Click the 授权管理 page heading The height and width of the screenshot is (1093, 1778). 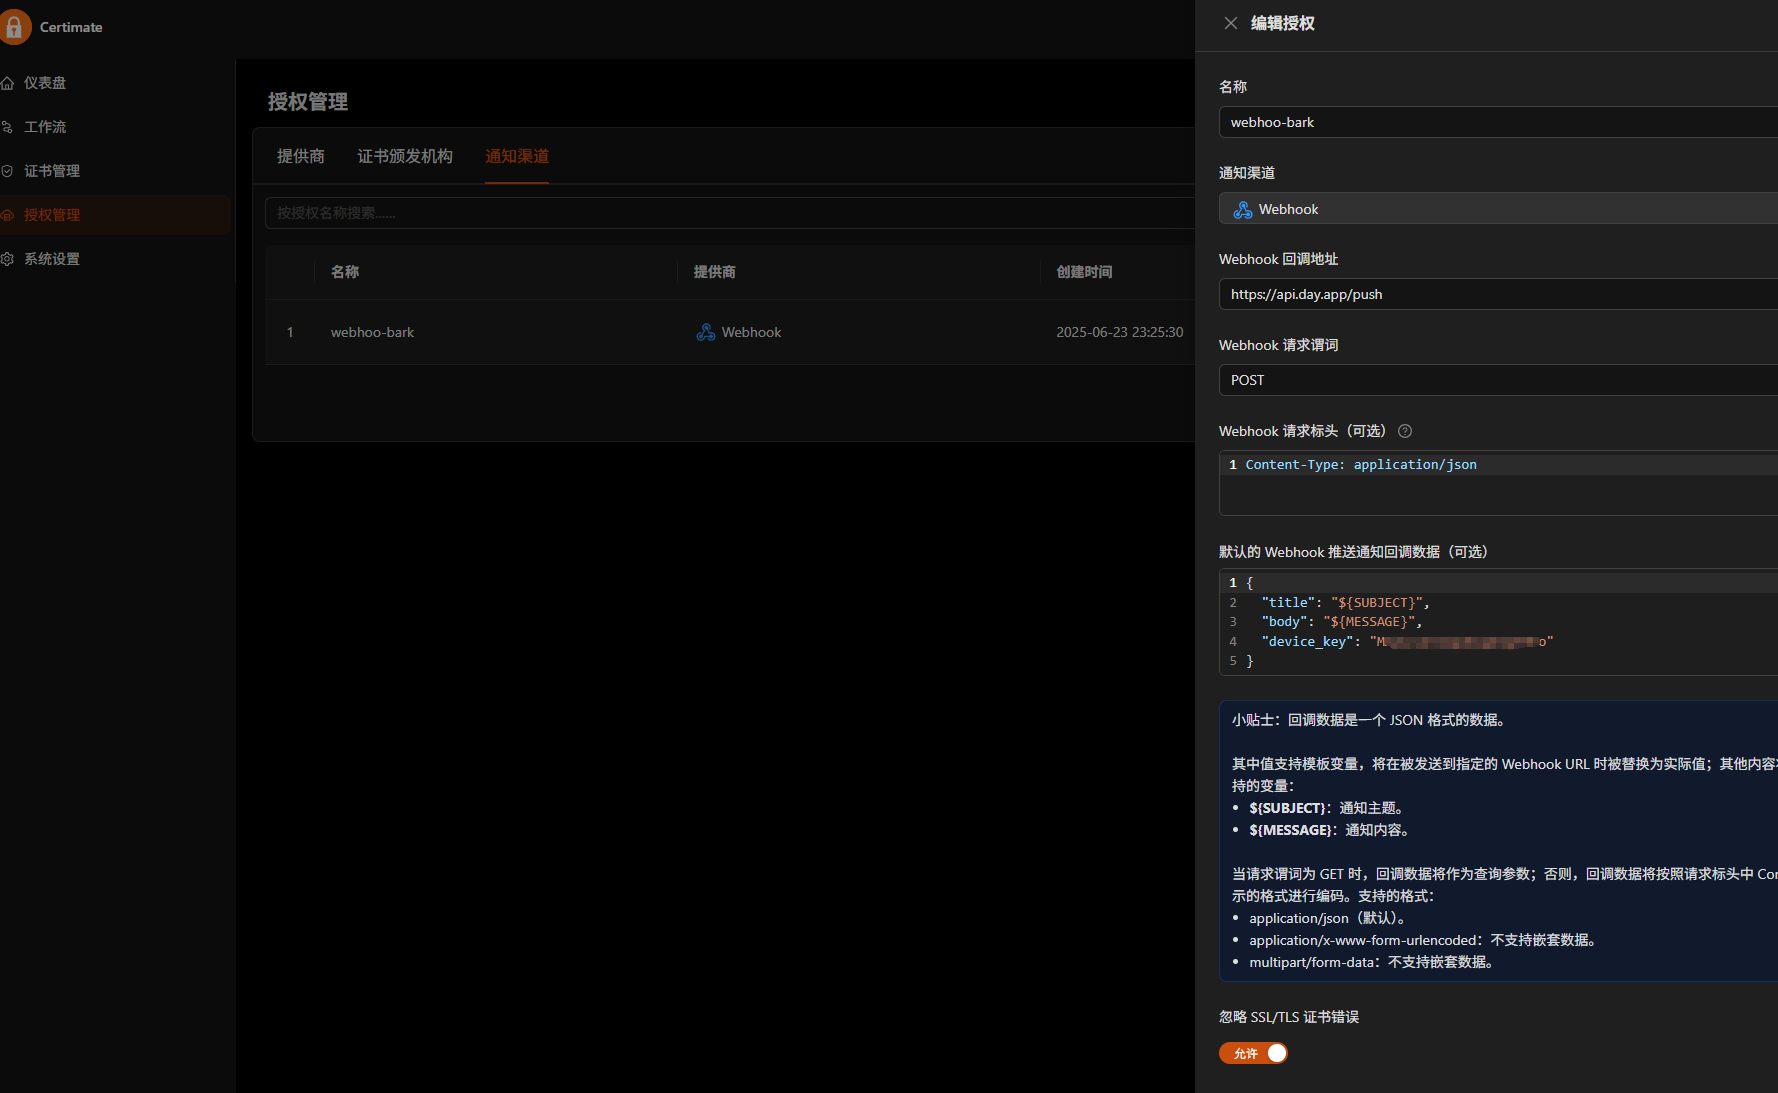point(308,102)
